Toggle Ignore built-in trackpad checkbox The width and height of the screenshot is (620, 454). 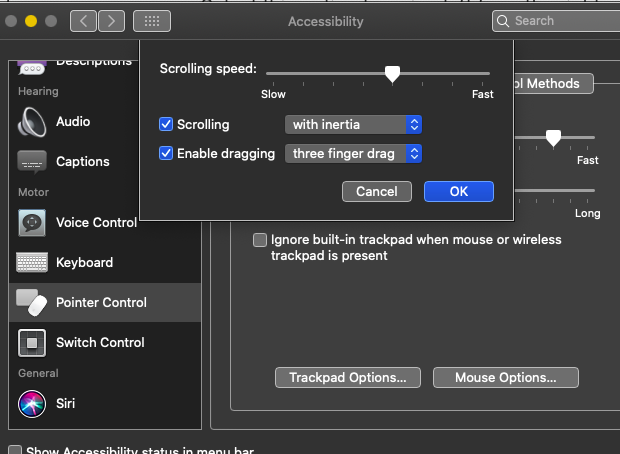coord(260,240)
